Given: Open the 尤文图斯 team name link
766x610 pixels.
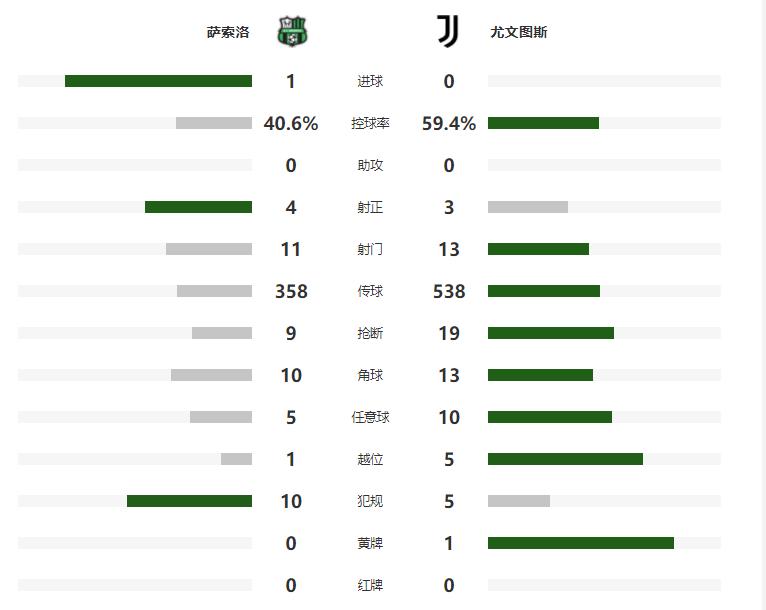Looking at the screenshot, I should [518, 33].
